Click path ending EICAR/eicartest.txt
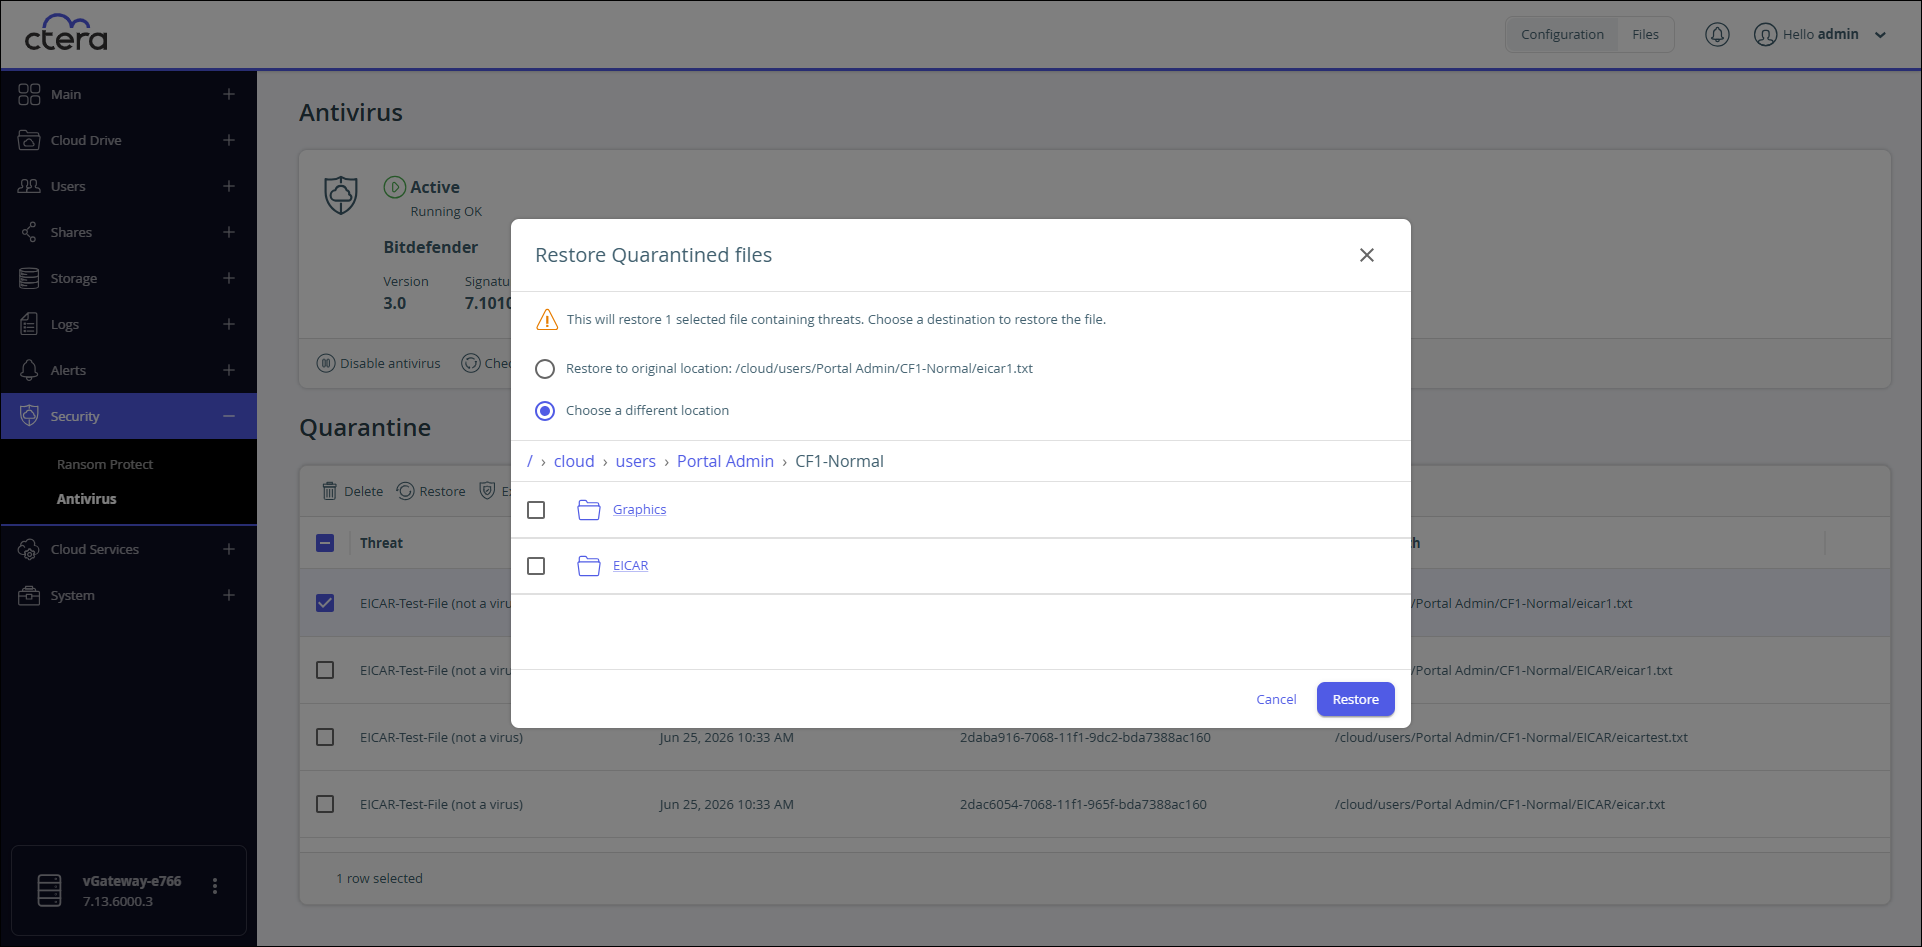The image size is (1922, 947). pos(1511,737)
